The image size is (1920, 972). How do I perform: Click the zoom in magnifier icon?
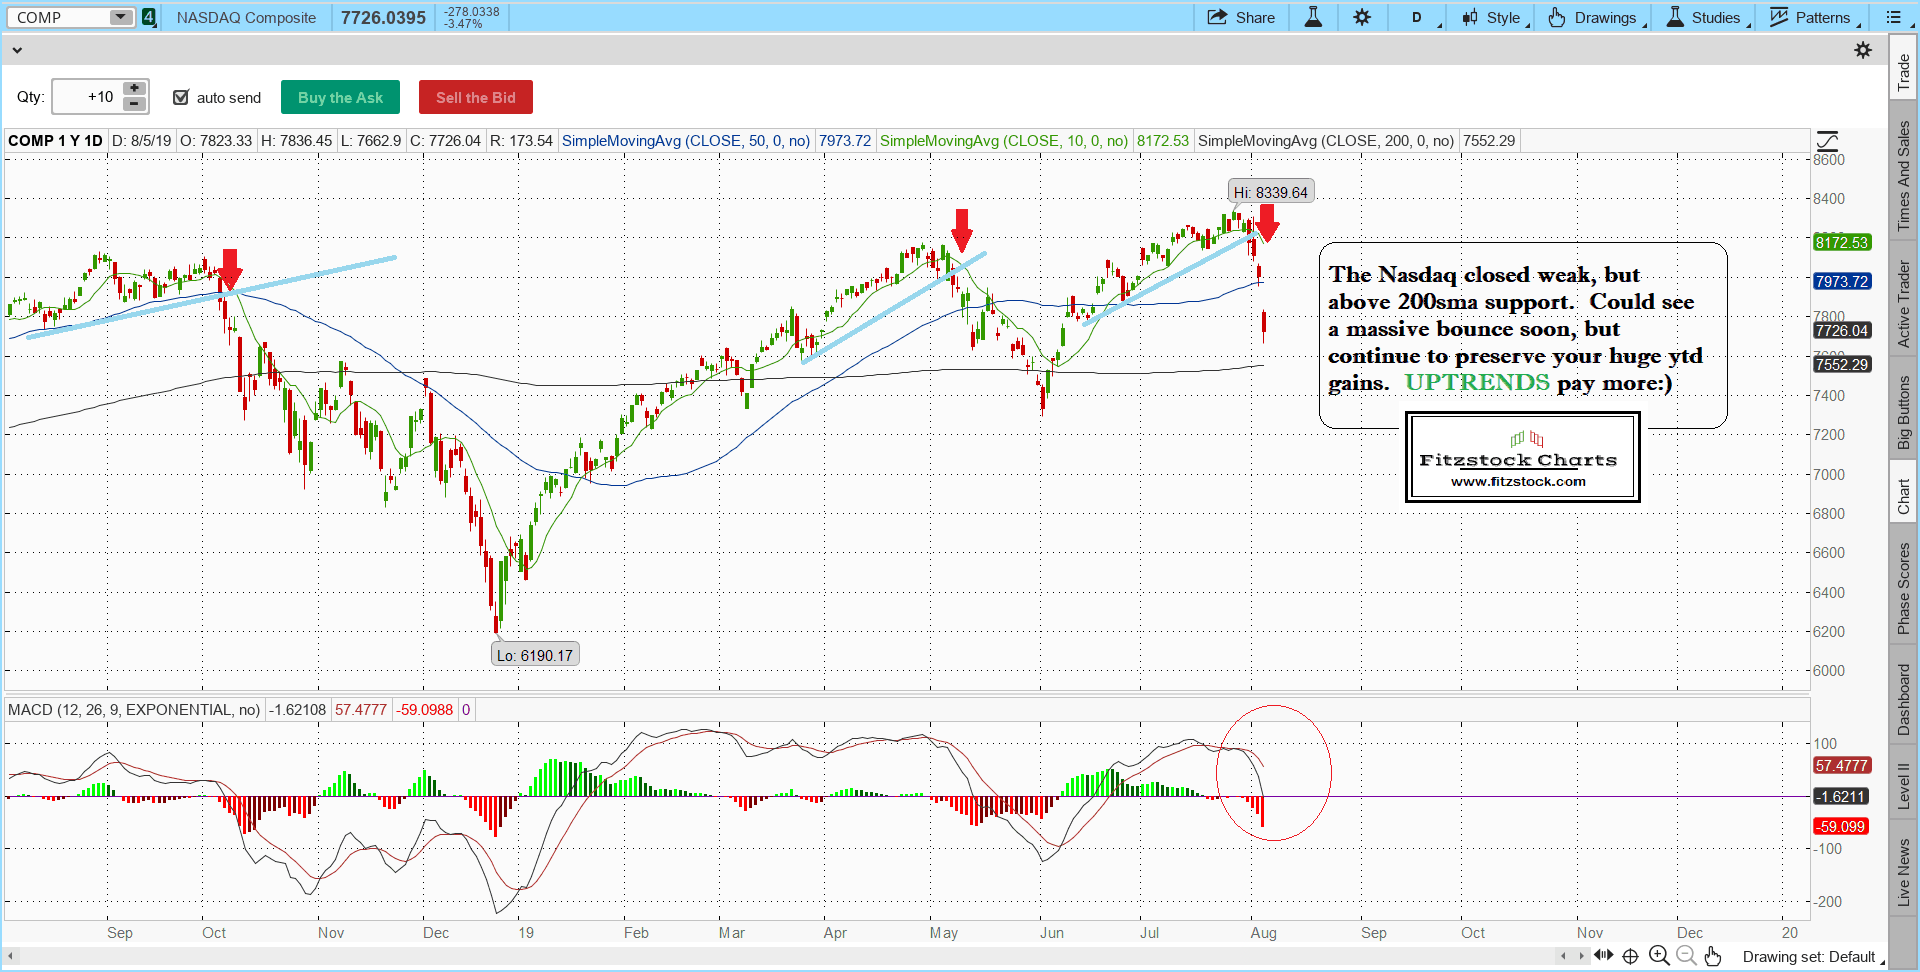tap(1658, 956)
